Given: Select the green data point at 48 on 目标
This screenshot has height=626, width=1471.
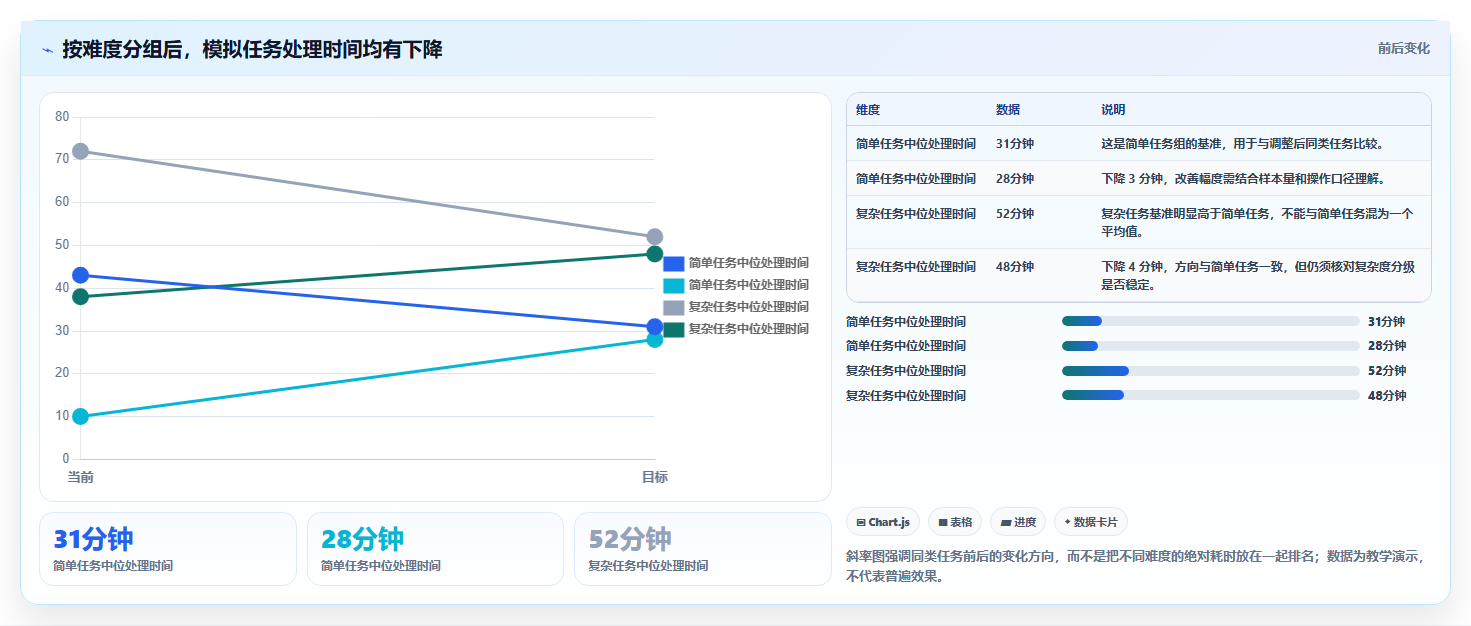Looking at the screenshot, I should coord(655,254).
